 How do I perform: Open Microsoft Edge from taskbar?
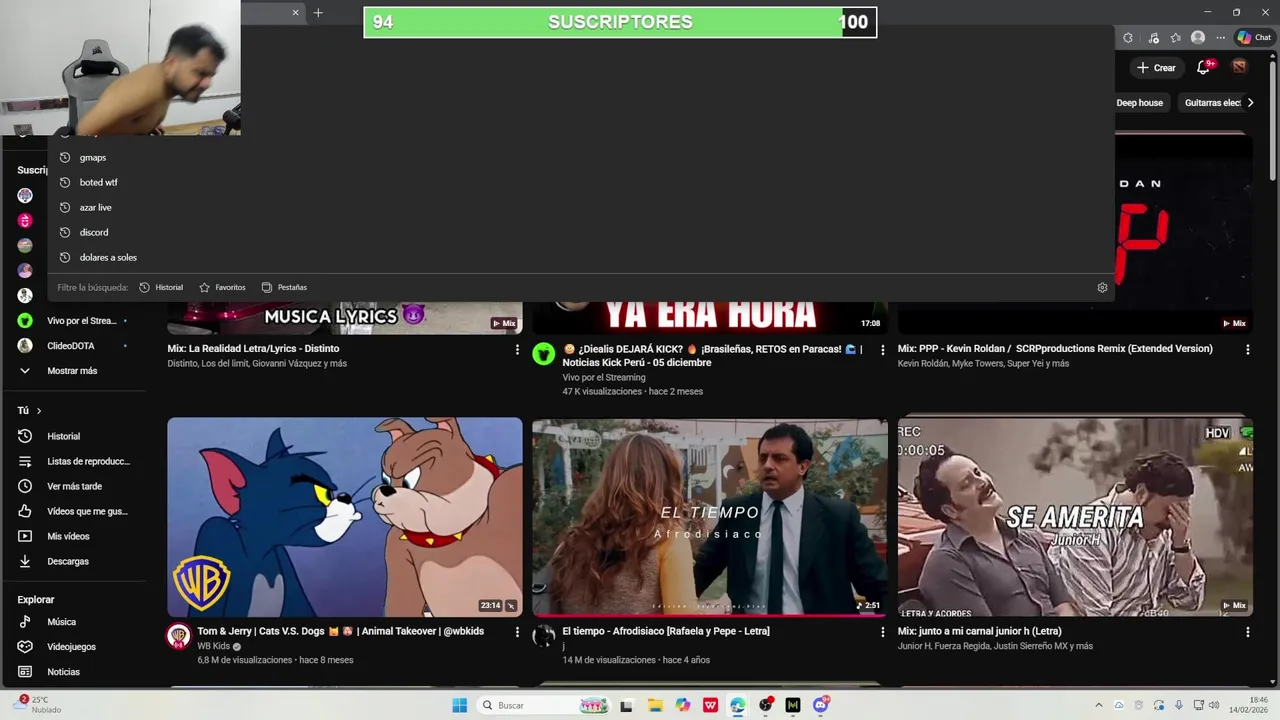click(x=738, y=705)
